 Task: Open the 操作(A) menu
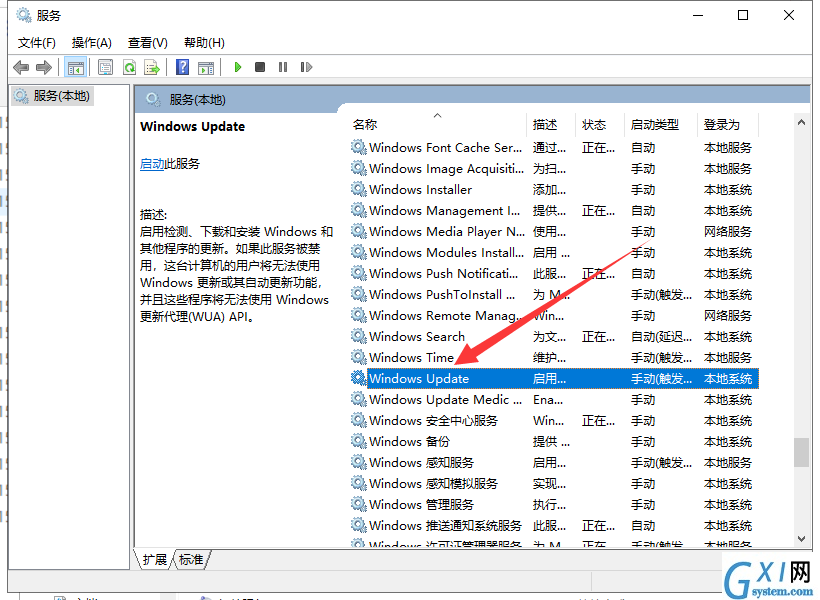tap(92, 42)
